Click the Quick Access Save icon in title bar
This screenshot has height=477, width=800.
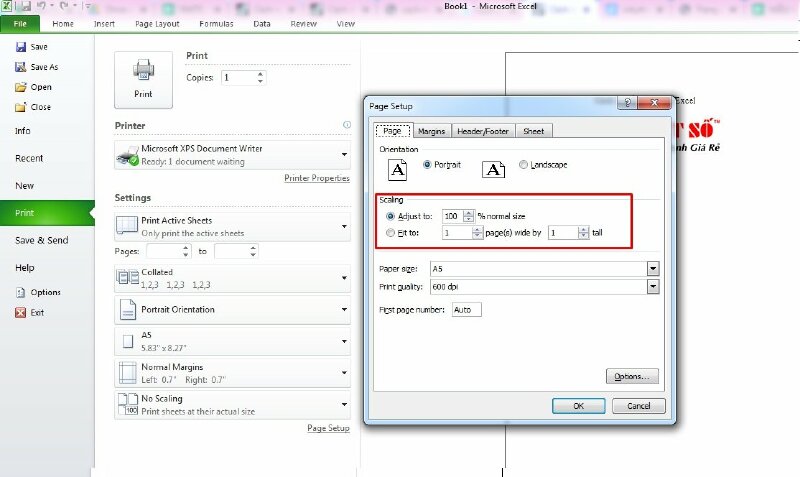[x=26, y=6]
